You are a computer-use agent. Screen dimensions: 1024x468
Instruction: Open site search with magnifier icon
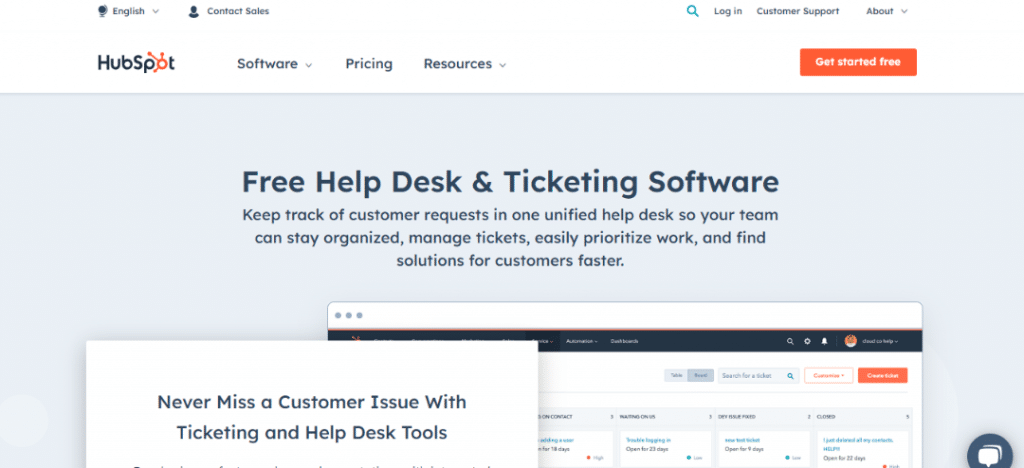pos(692,11)
